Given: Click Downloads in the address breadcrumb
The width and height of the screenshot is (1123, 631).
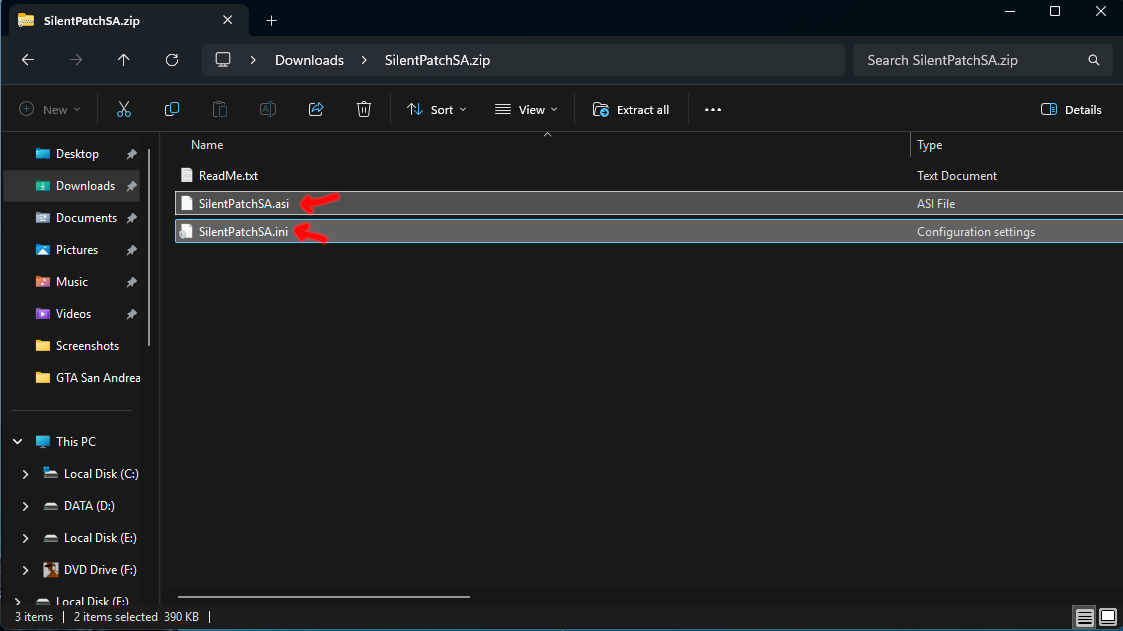Looking at the screenshot, I should pos(309,60).
